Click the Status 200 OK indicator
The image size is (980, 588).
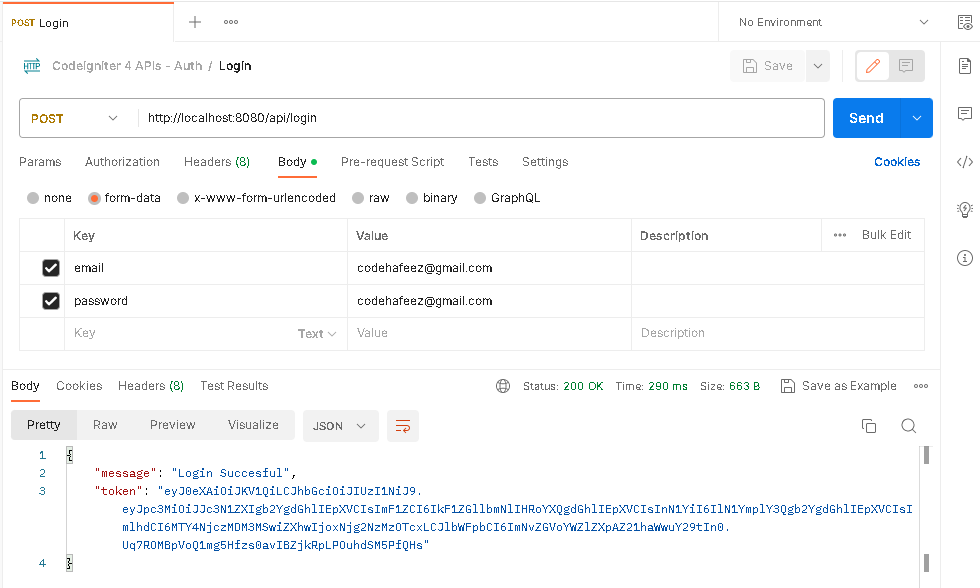pos(563,386)
